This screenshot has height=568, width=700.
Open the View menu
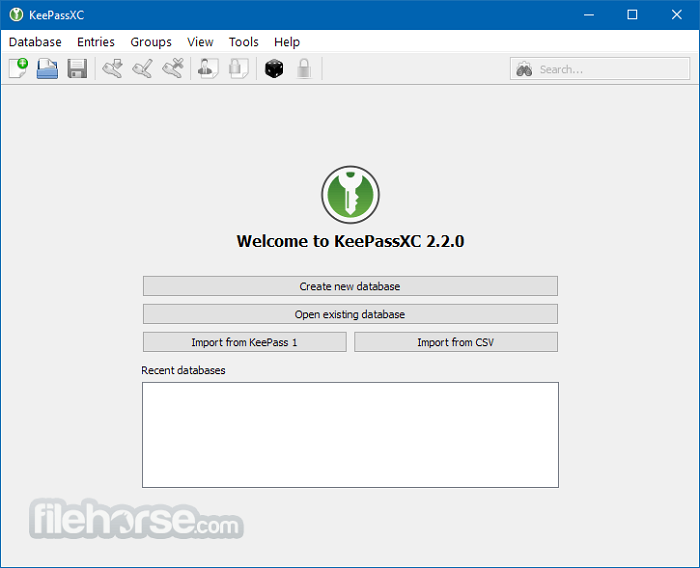[x=200, y=42]
